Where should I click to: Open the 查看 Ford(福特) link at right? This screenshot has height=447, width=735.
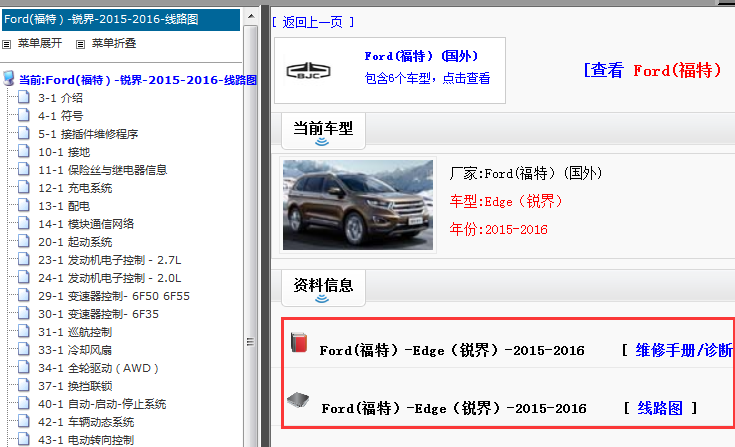tap(652, 70)
